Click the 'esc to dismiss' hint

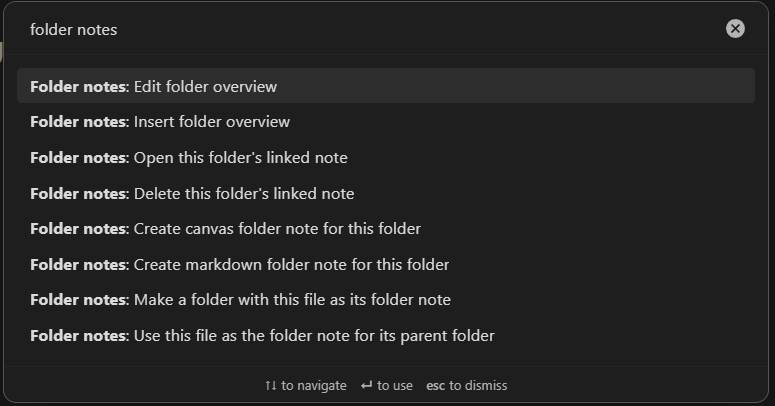tap(467, 385)
